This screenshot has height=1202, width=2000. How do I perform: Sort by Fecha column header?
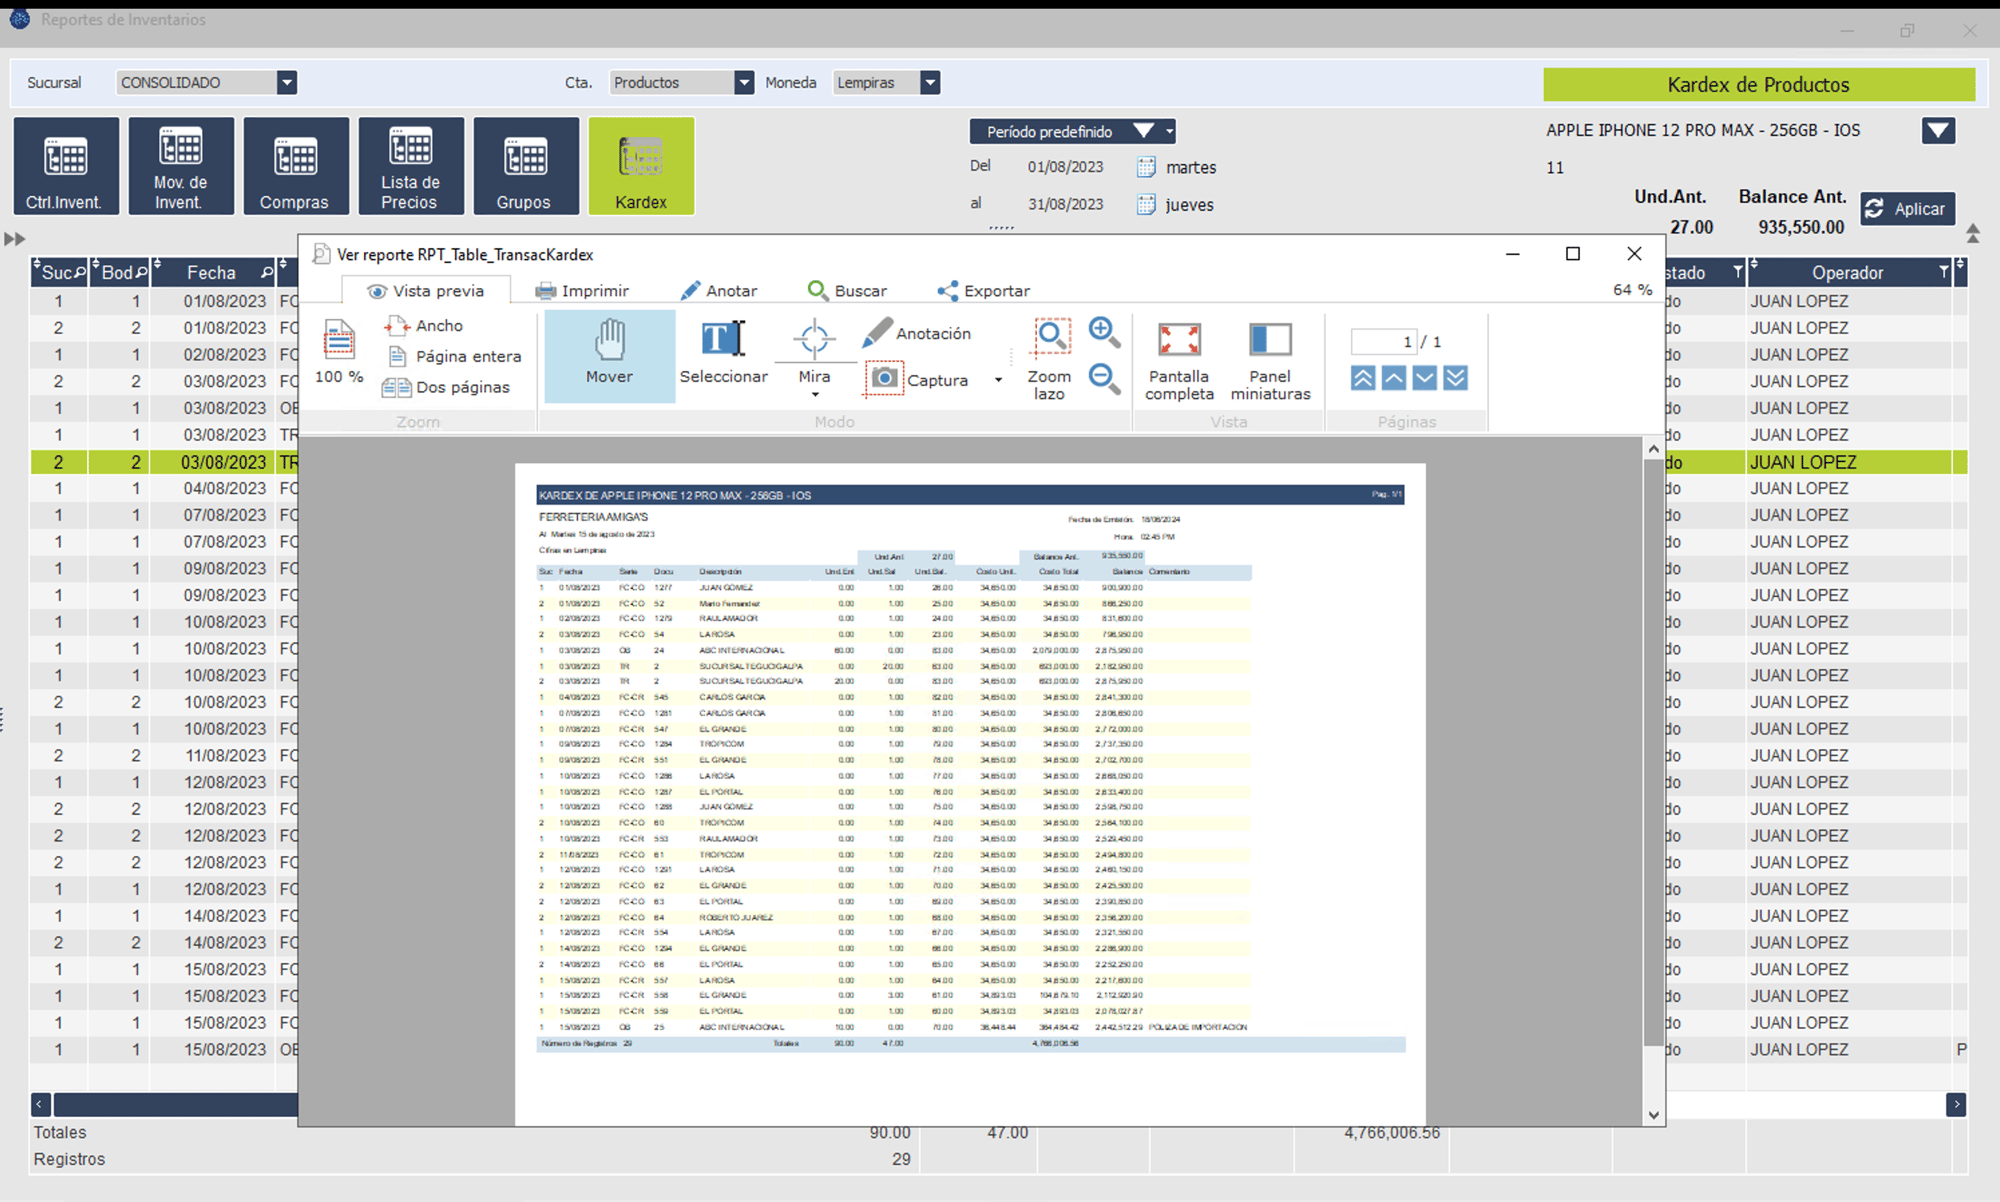tap(211, 272)
